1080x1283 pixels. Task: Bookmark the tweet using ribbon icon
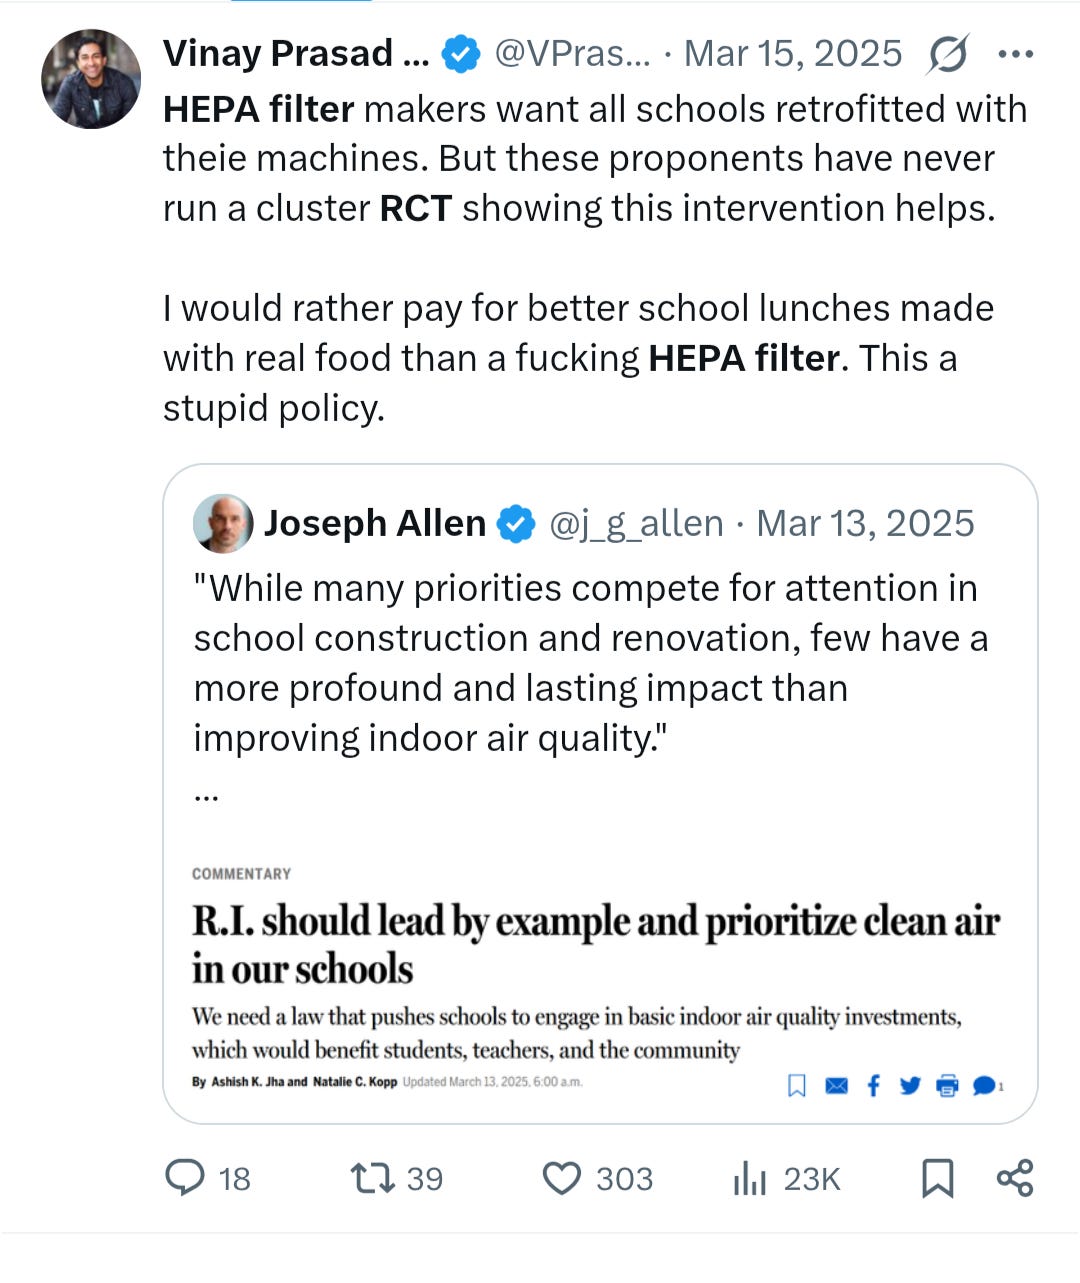point(937,1178)
